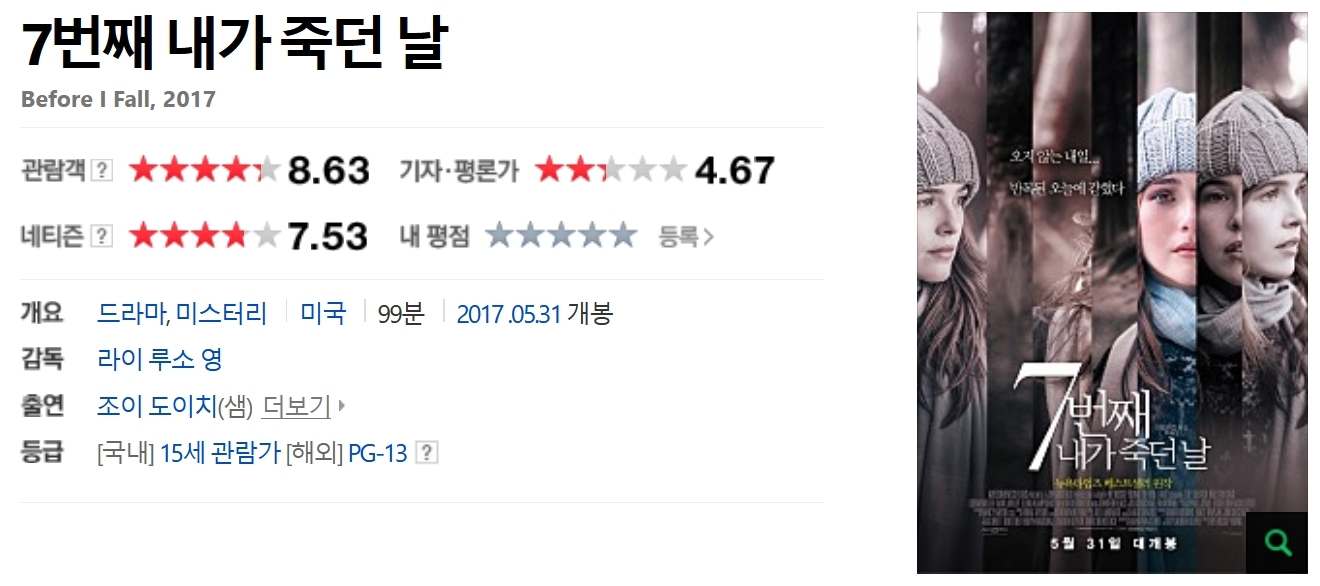Click the critics star rating 4.67

pos(611,170)
